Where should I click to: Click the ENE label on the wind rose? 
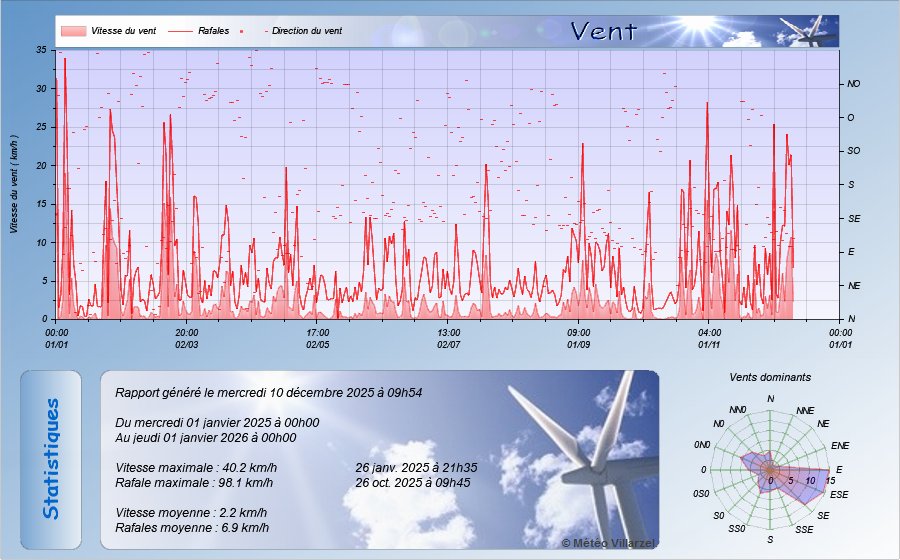840,445
